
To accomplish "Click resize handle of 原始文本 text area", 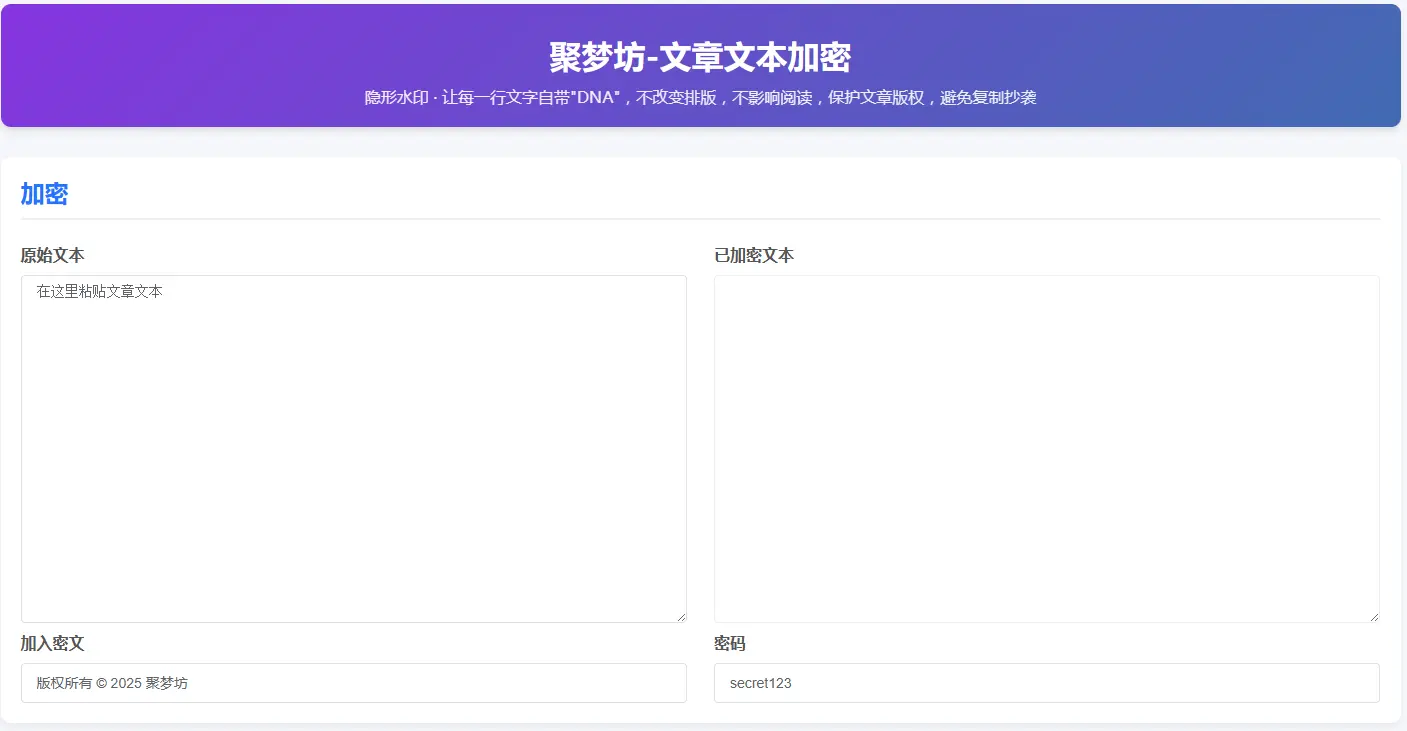I will [680, 616].
